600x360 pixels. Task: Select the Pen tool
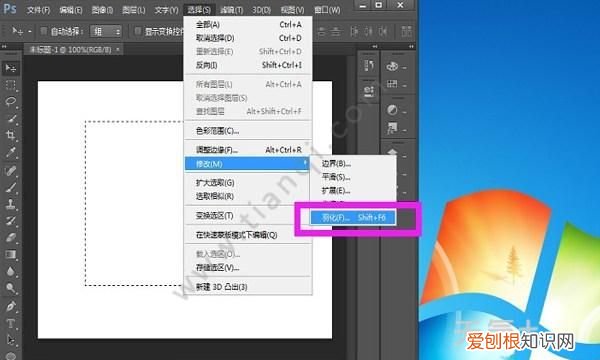11,306
